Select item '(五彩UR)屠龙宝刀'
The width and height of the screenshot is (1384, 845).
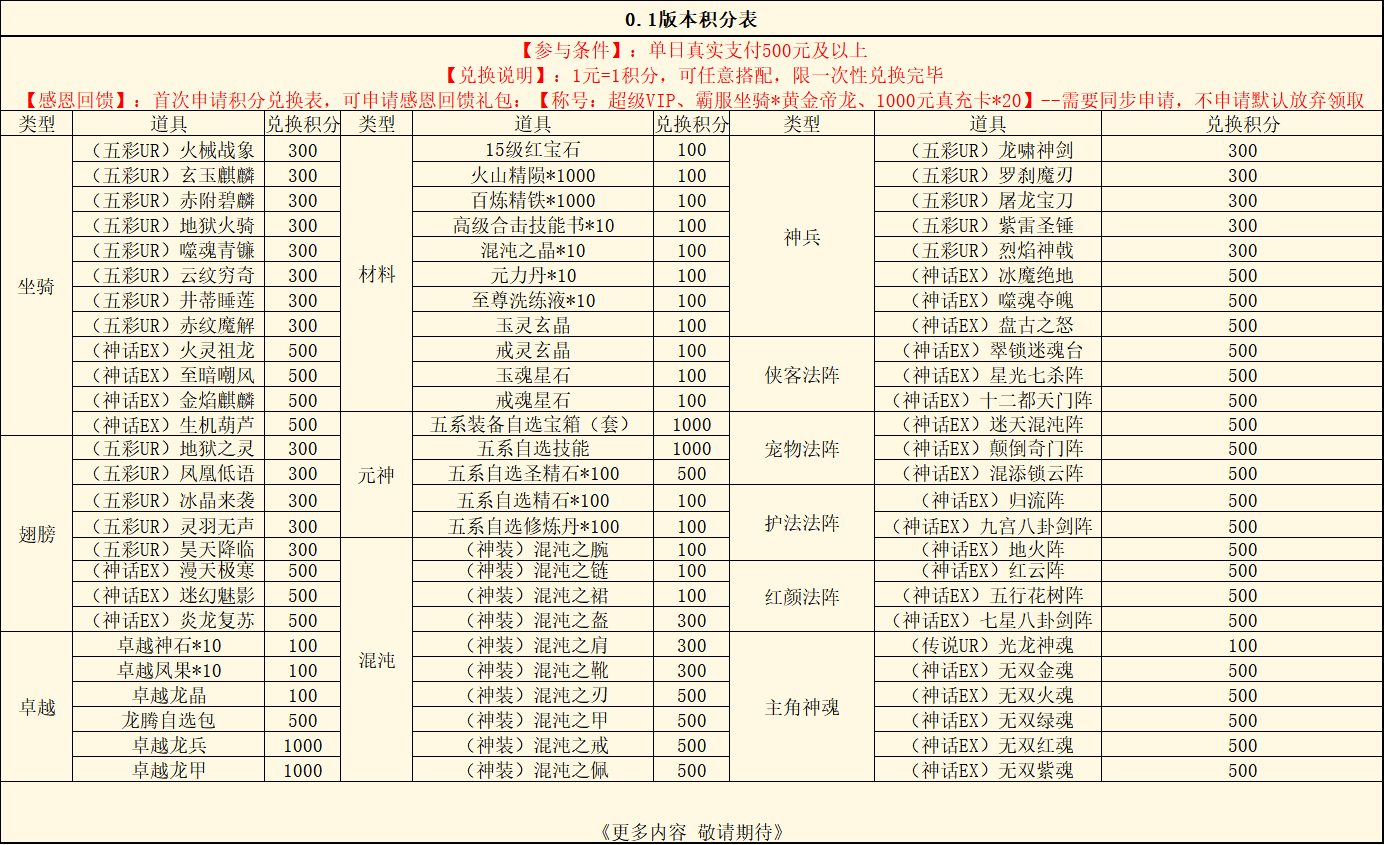pyautogui.click(x=988, y=200)
